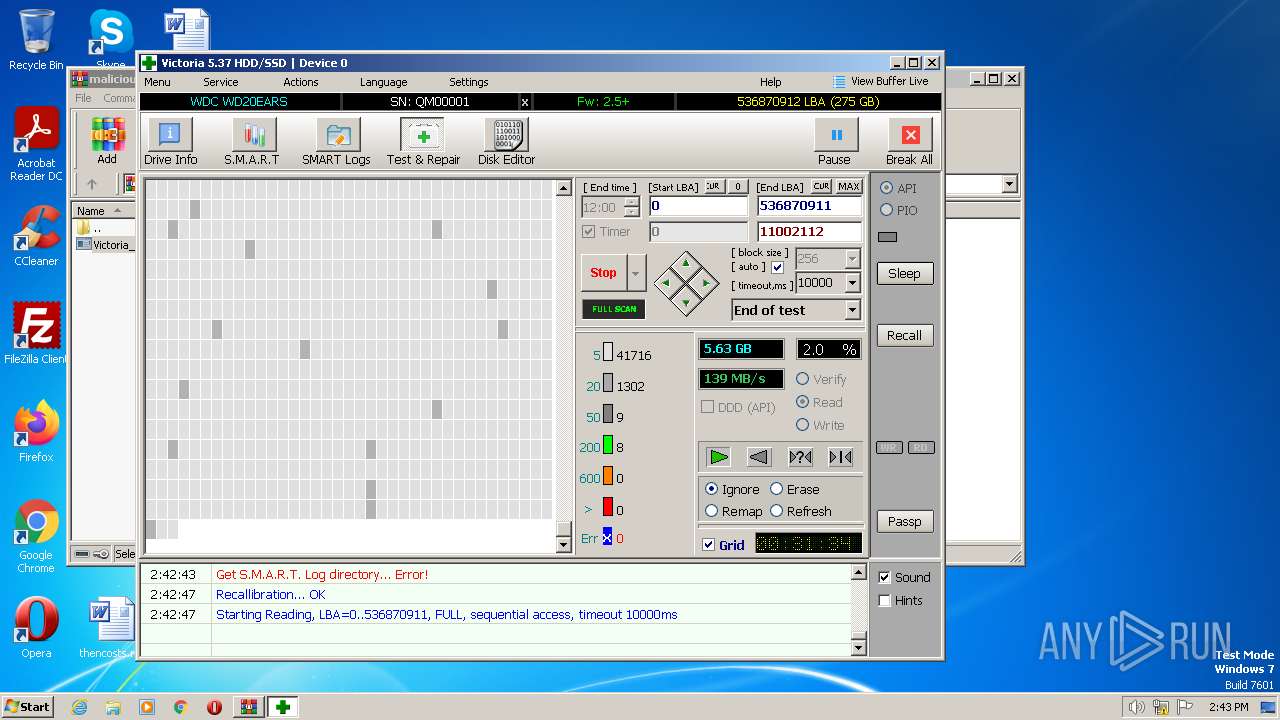Open Internet Explorer from taskbar
1280x720 pixels.
point(79,707)
